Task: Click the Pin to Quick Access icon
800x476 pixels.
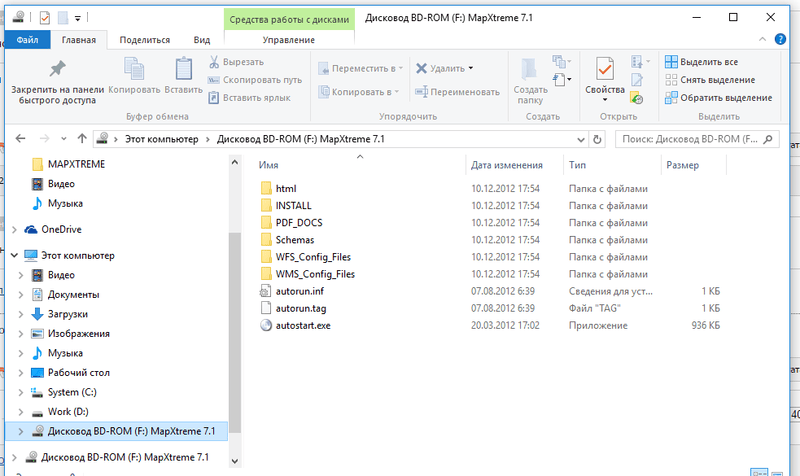Action: pos(57,69)
